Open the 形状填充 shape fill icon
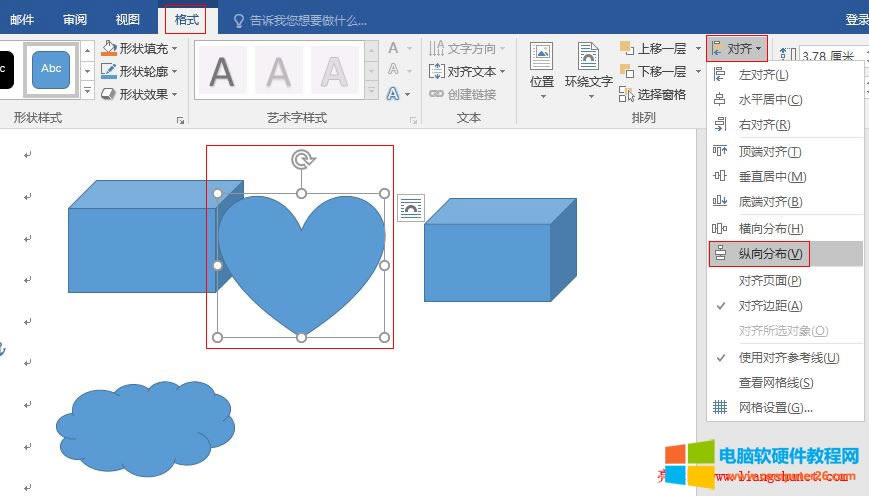This screenshot has width=869, height=496. click(x=109, y=48)
